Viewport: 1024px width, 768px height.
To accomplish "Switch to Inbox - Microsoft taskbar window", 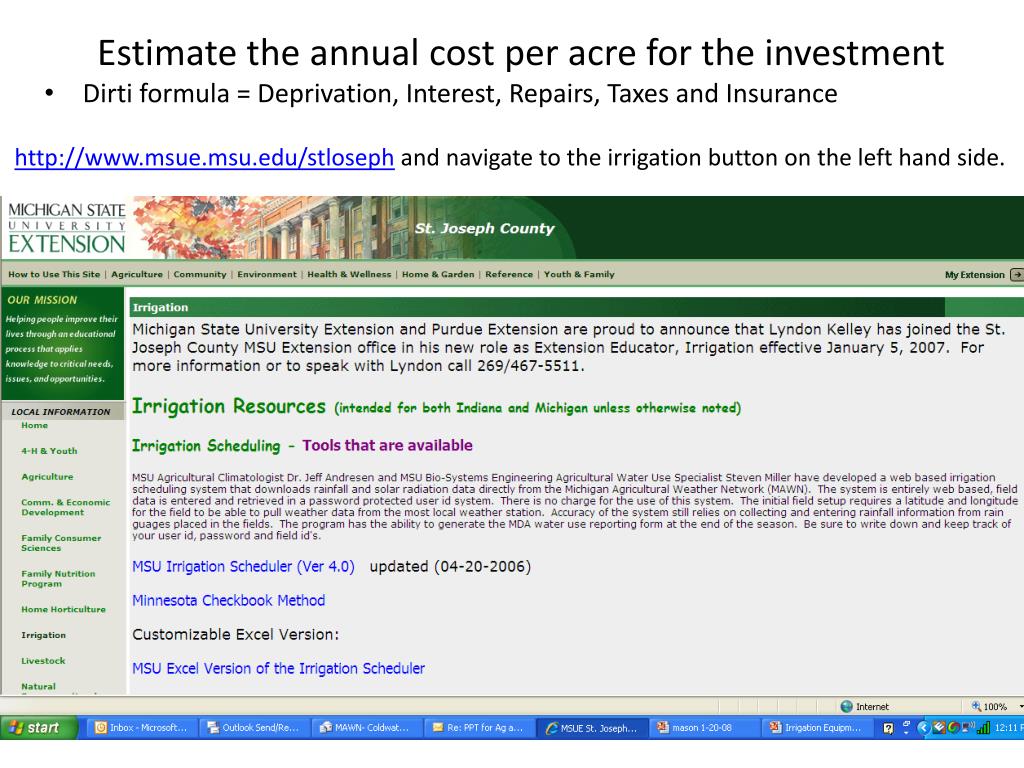I will [x=141, y=728].
